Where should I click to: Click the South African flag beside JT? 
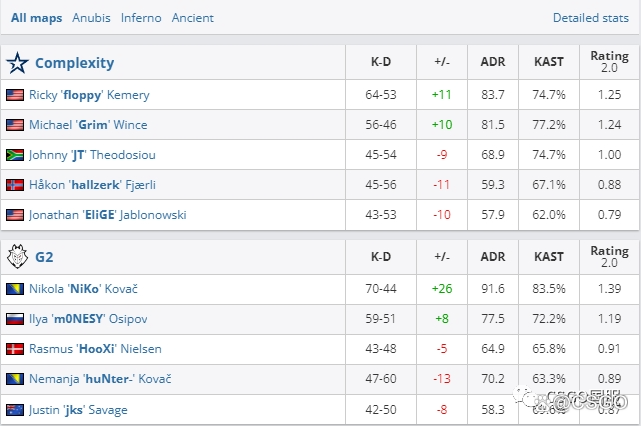tap(15, 155)
